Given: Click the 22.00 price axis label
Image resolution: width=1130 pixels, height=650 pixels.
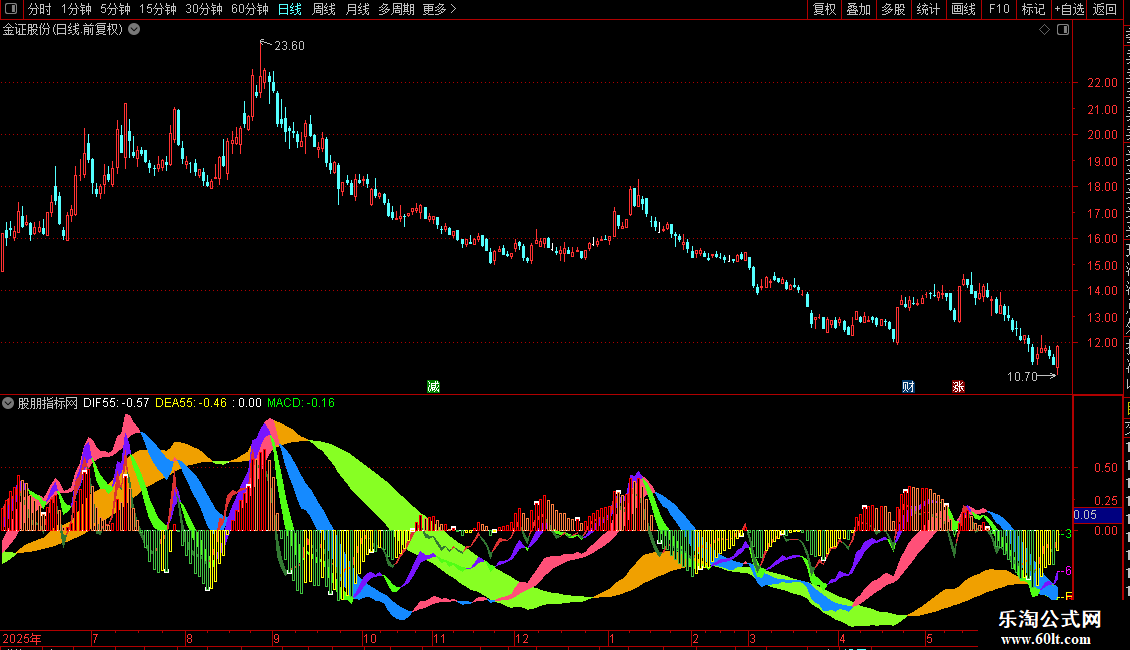Looking at the screenshot, I should pos(1103,83).
